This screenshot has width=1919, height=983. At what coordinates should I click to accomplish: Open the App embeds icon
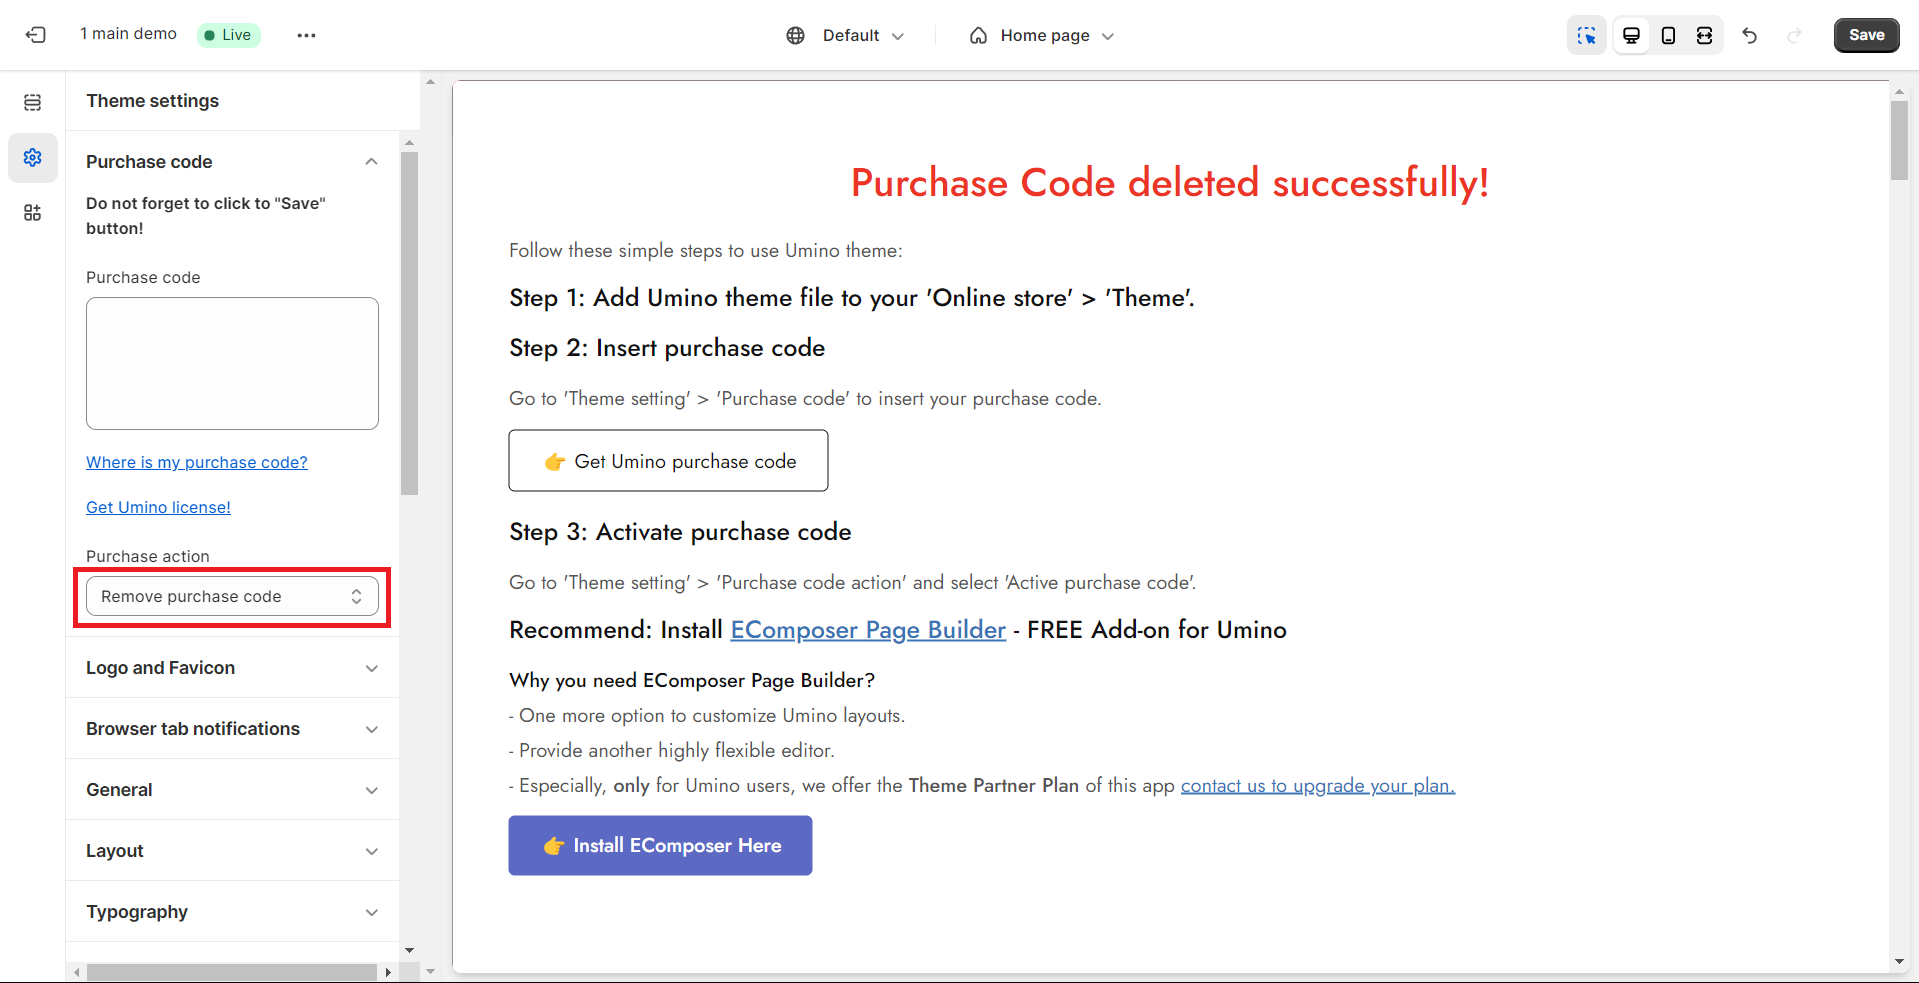[33, 213]
